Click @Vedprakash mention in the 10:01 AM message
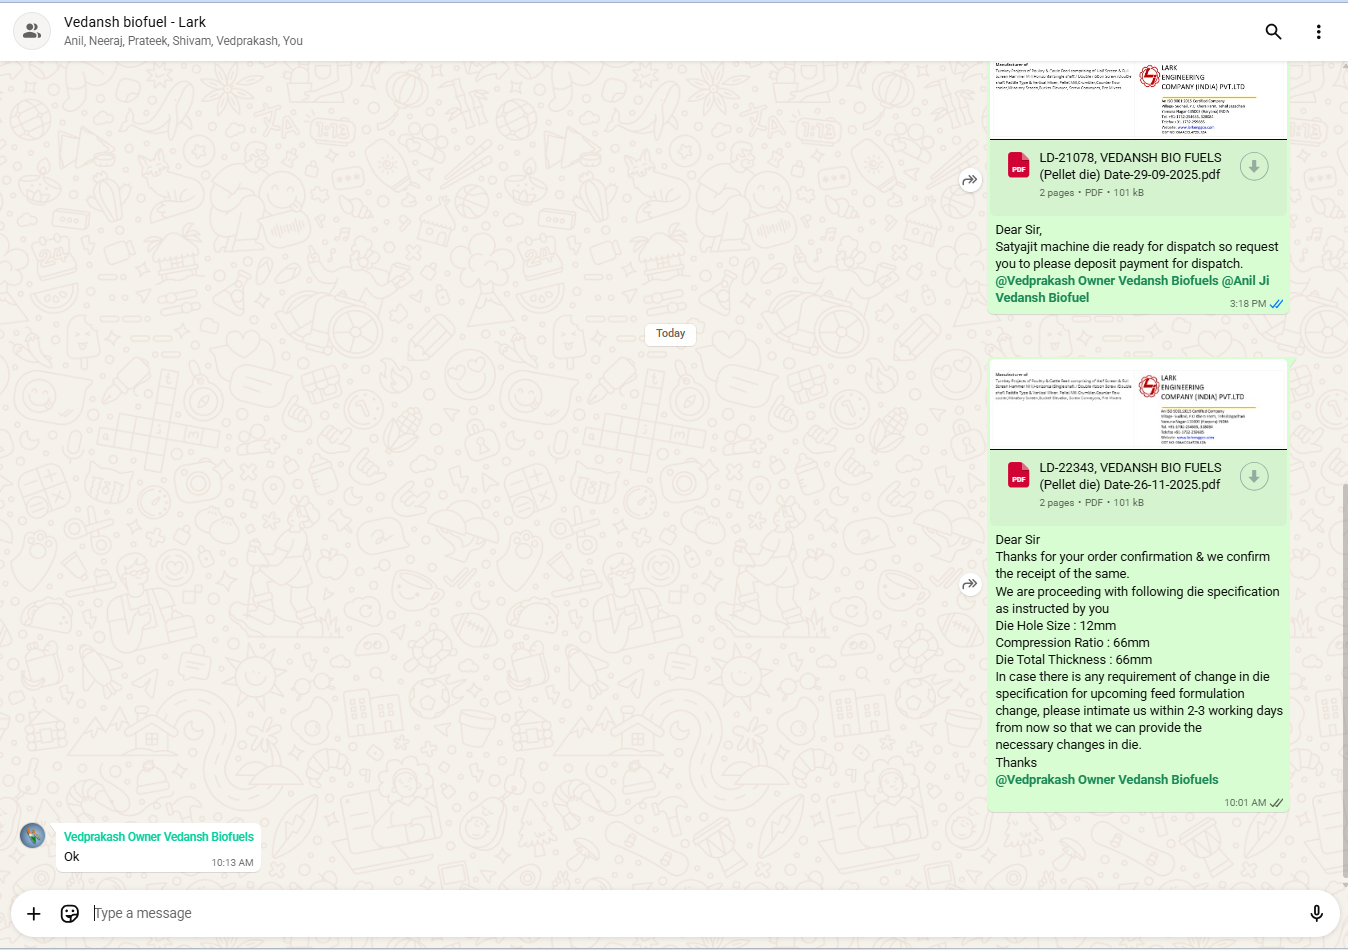Viewport: 1348px width, 950px height. tap(1106, 780)
